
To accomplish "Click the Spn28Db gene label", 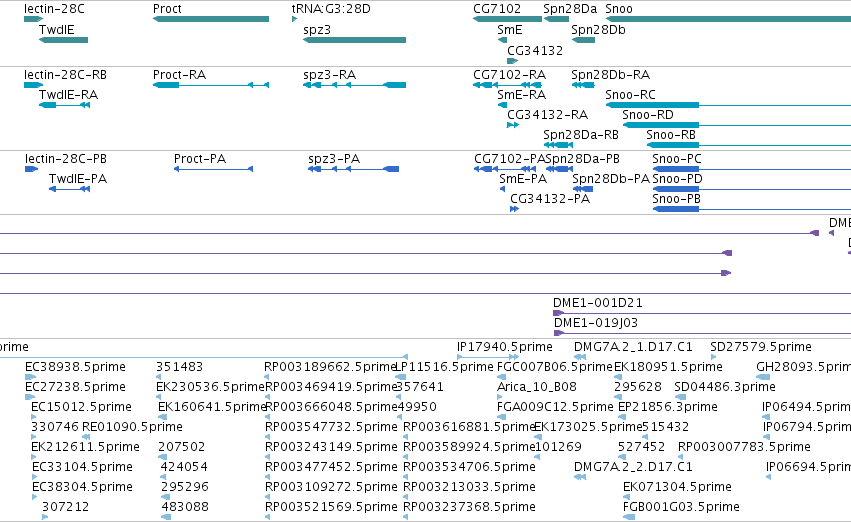I will coord(598,30).
